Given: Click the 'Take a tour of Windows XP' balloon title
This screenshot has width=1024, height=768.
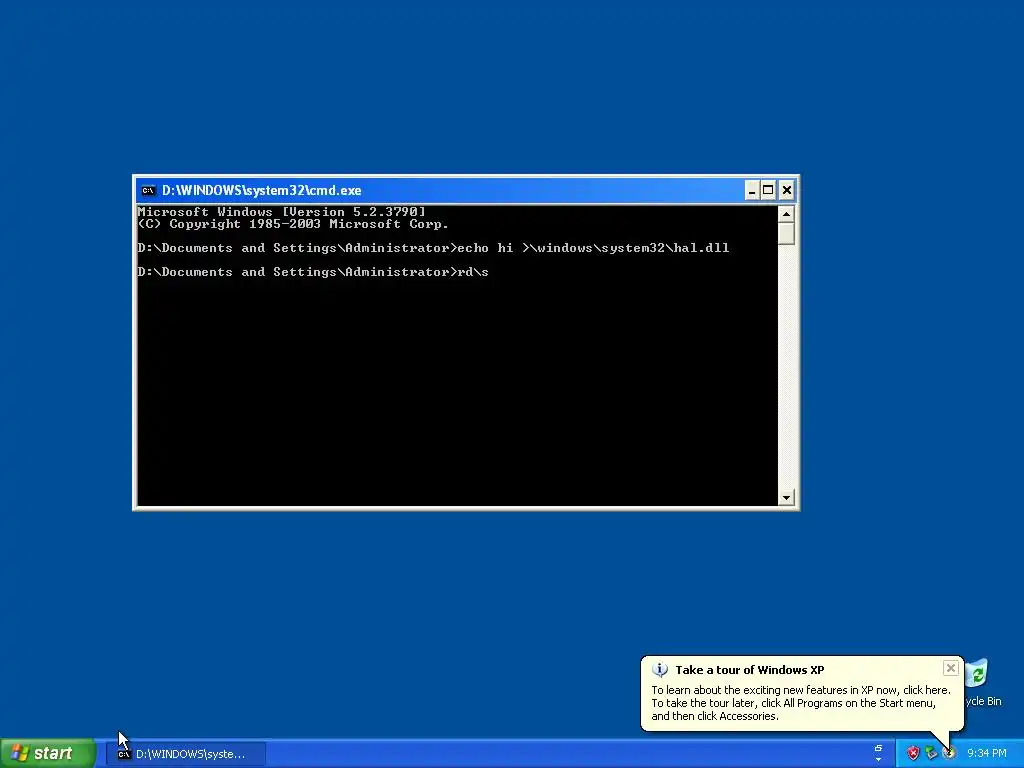Looking at the screenshot, I should [x=750, y=670].
